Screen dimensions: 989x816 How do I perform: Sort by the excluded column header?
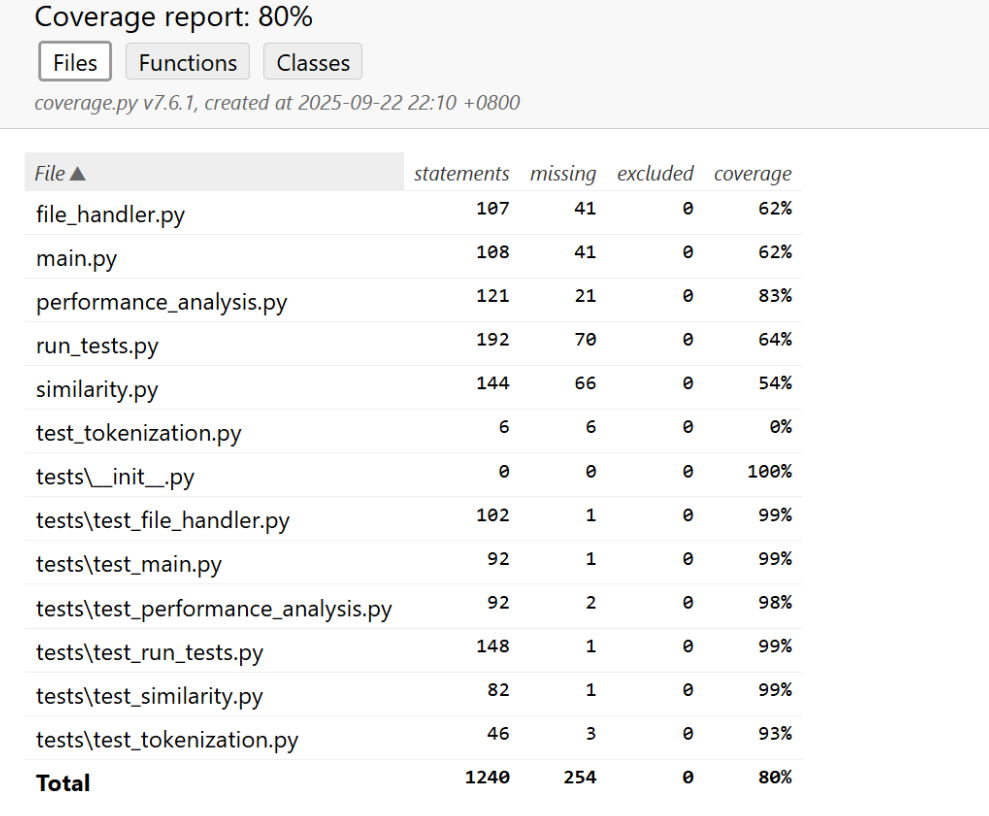point(655,173)
